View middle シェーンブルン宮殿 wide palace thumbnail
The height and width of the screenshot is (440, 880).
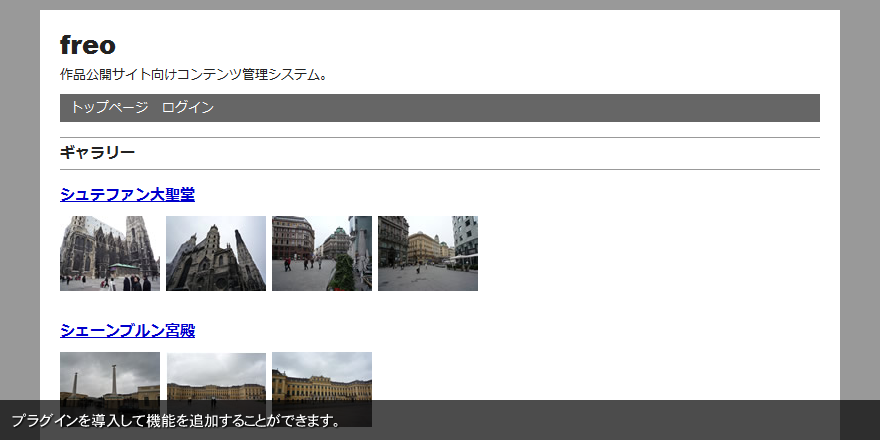pos(216,375)
